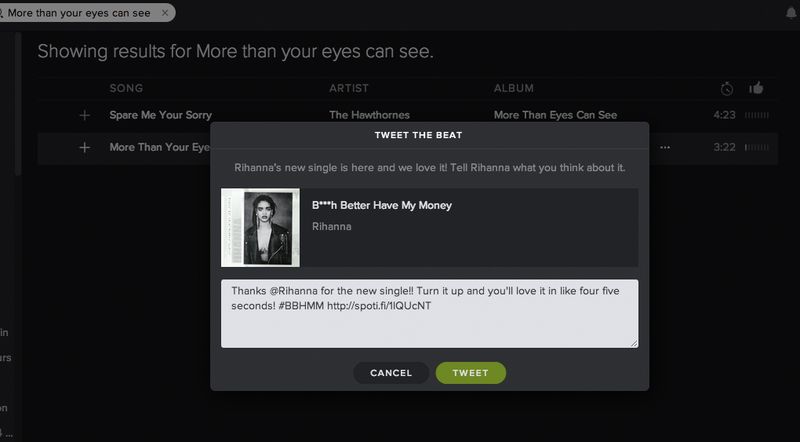Focus the search field at top left
This screenshot has width=800, height=442.
point(80,13)
